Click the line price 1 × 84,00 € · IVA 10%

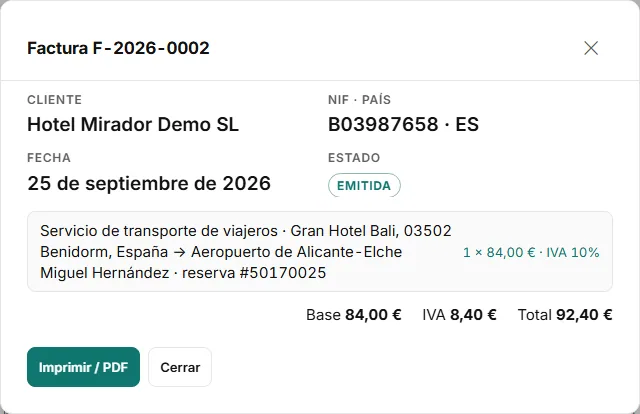coord(531,252)
